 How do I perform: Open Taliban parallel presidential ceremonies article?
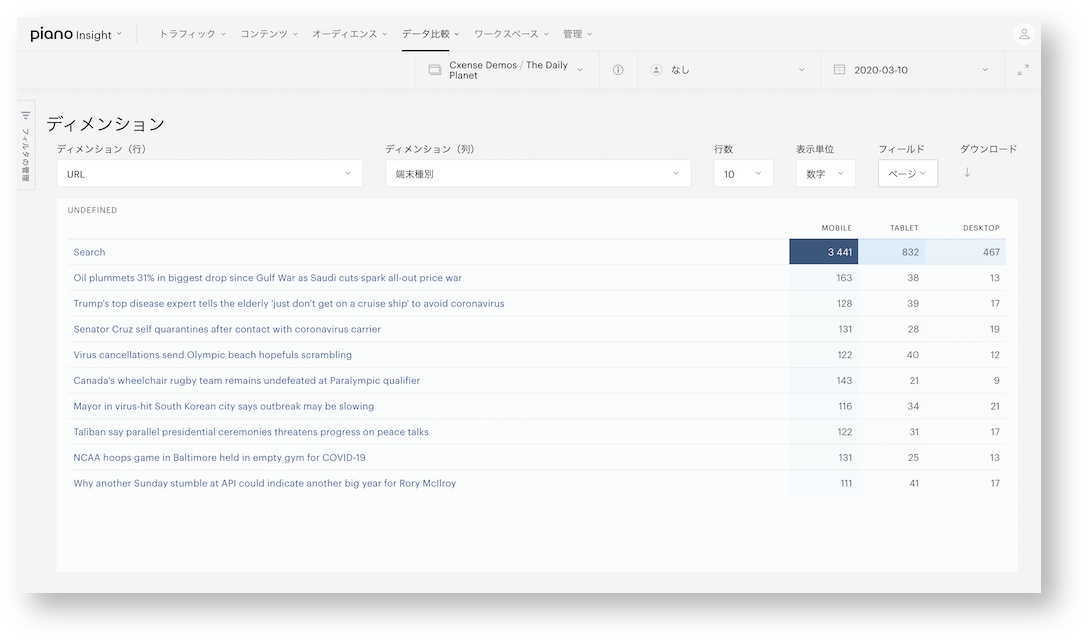[251, 432]
